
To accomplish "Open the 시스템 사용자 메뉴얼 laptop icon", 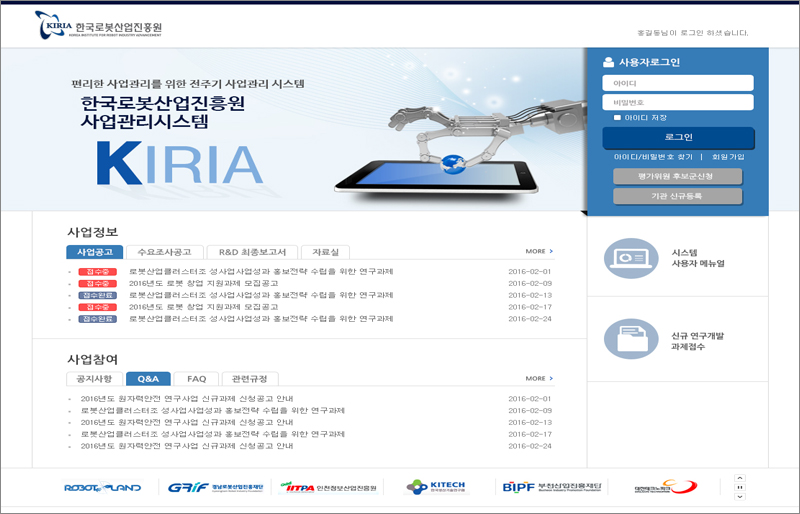I will point(631,258).
